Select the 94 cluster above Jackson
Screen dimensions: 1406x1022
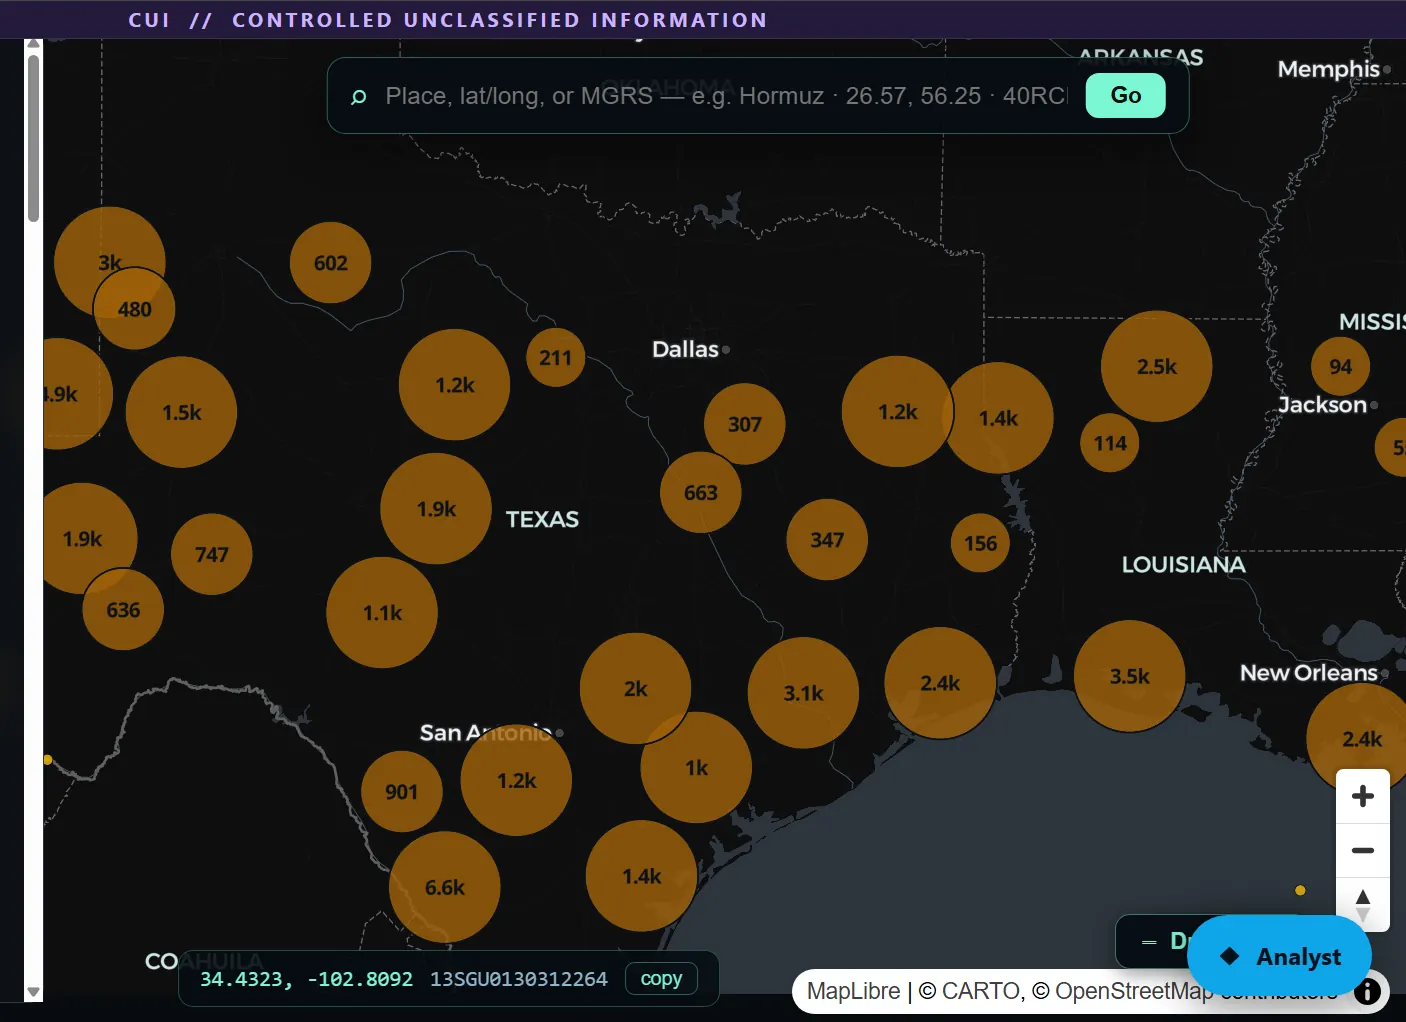tap(1340, 367)
